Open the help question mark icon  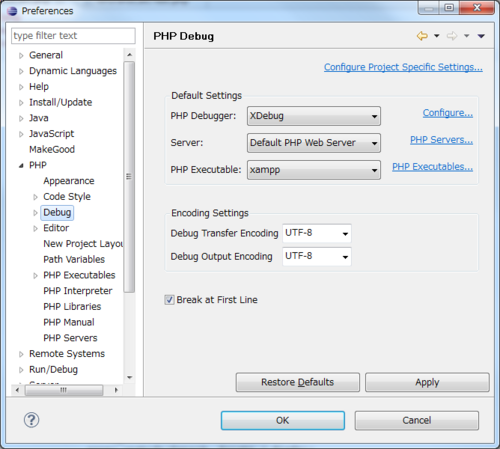click(31, 420)
